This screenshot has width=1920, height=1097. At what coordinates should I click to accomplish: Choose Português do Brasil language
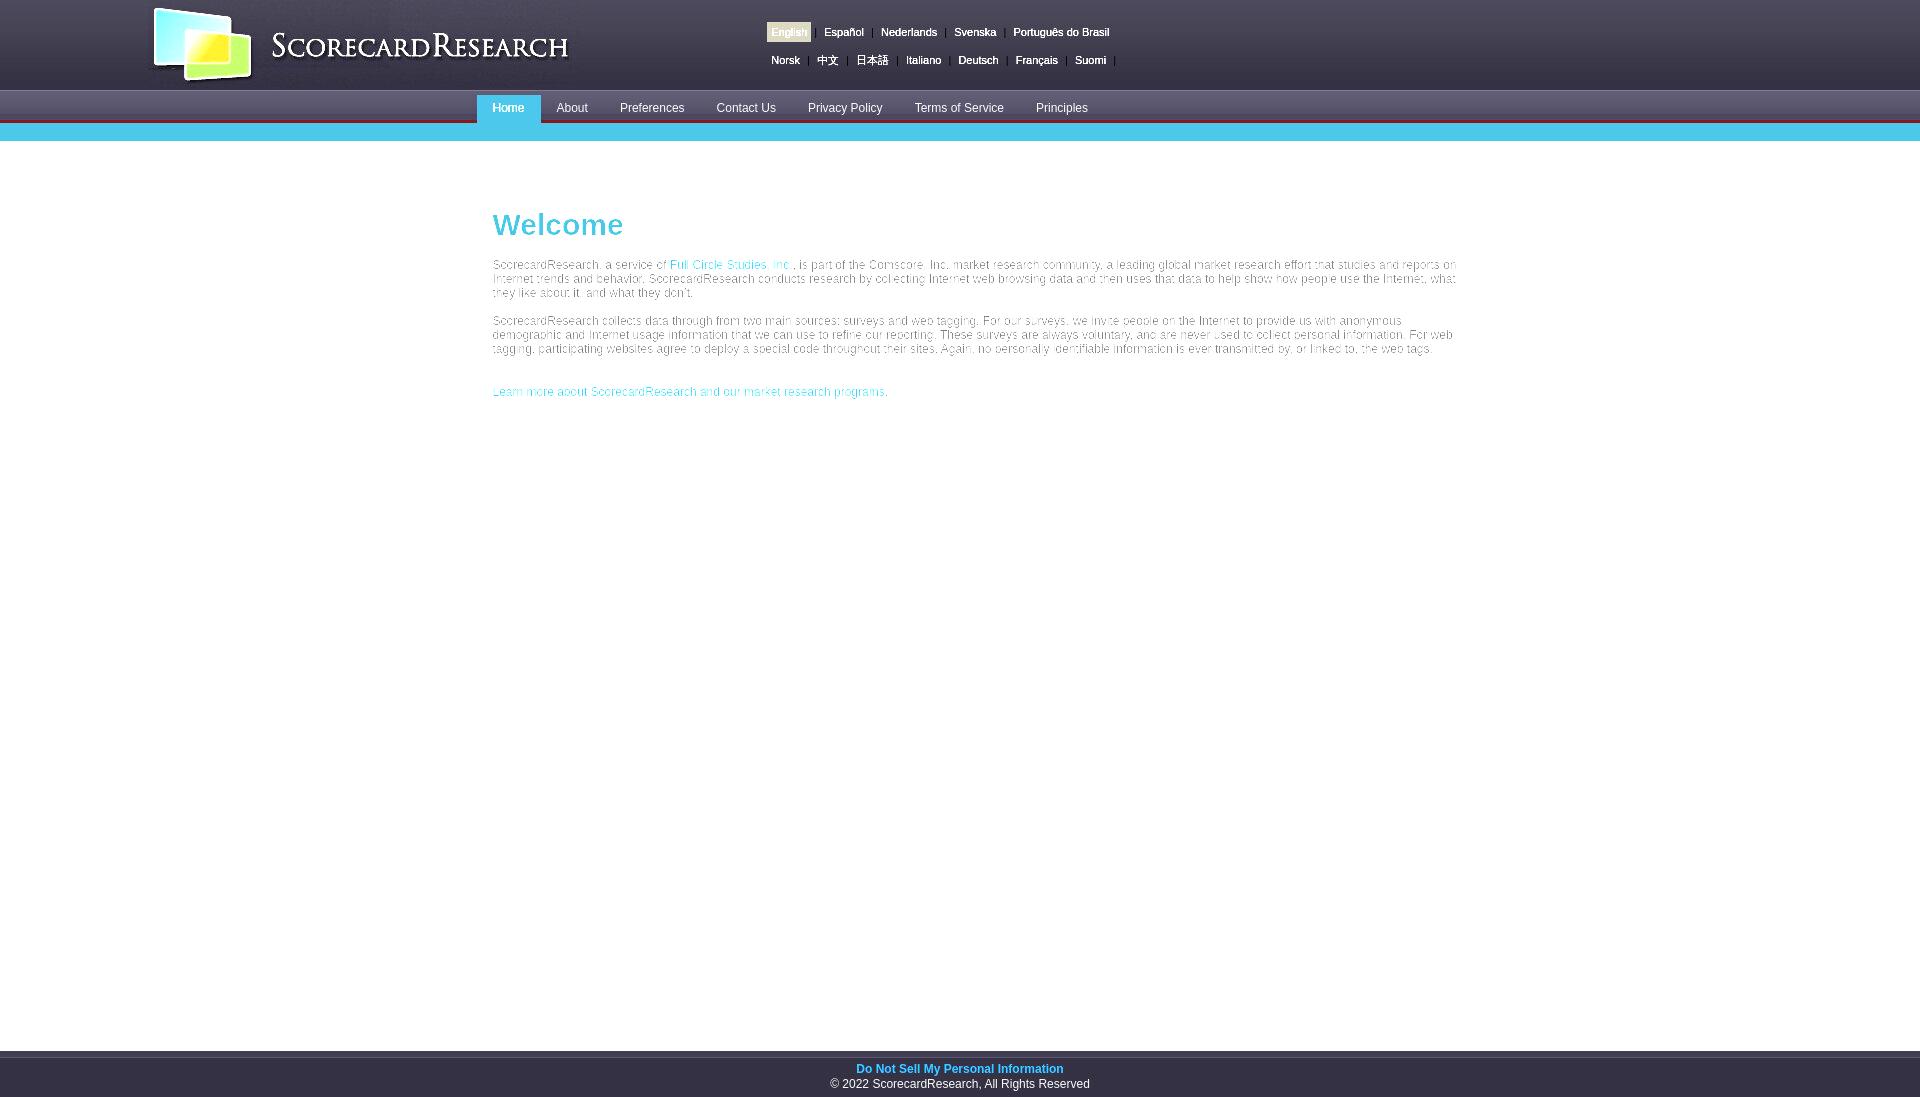tap(1061, 32)
